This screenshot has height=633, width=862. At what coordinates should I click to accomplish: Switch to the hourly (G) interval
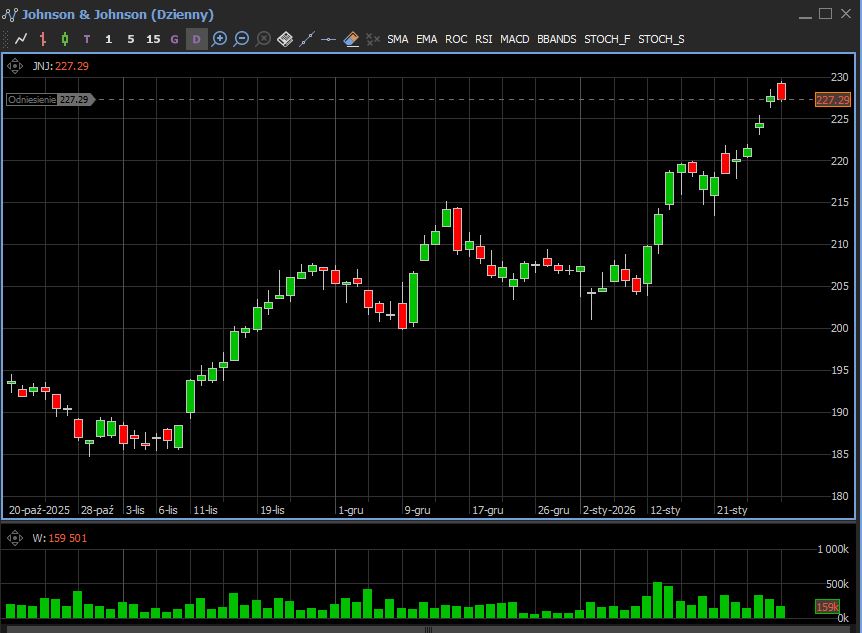[x=175, y=39]
